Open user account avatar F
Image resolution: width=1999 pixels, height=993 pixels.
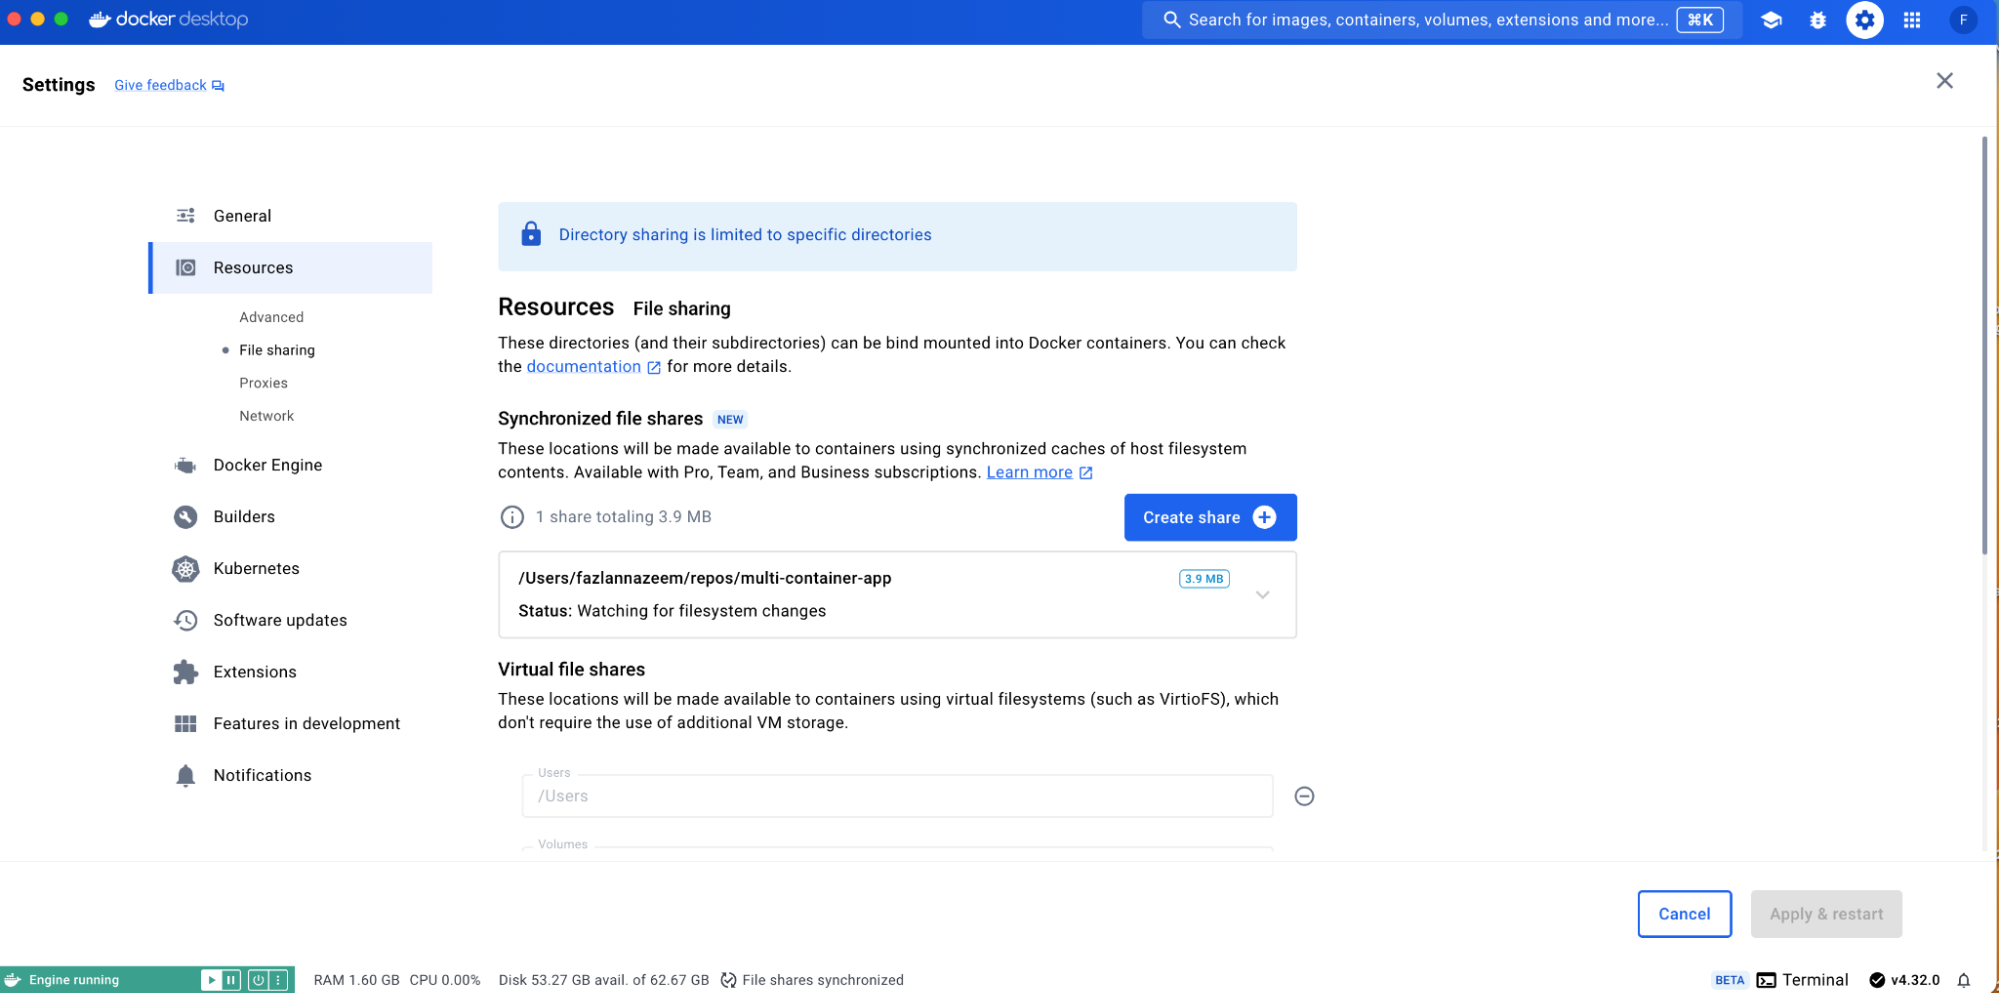coord(1962,20)
